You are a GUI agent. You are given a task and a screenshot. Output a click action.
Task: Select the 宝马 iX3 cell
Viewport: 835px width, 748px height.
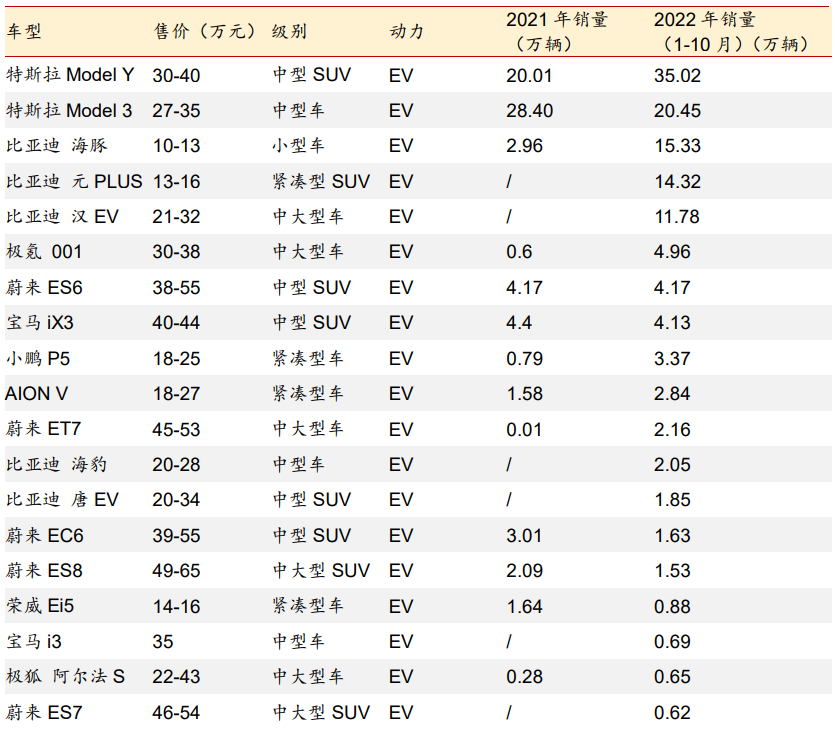coord(40,323)
